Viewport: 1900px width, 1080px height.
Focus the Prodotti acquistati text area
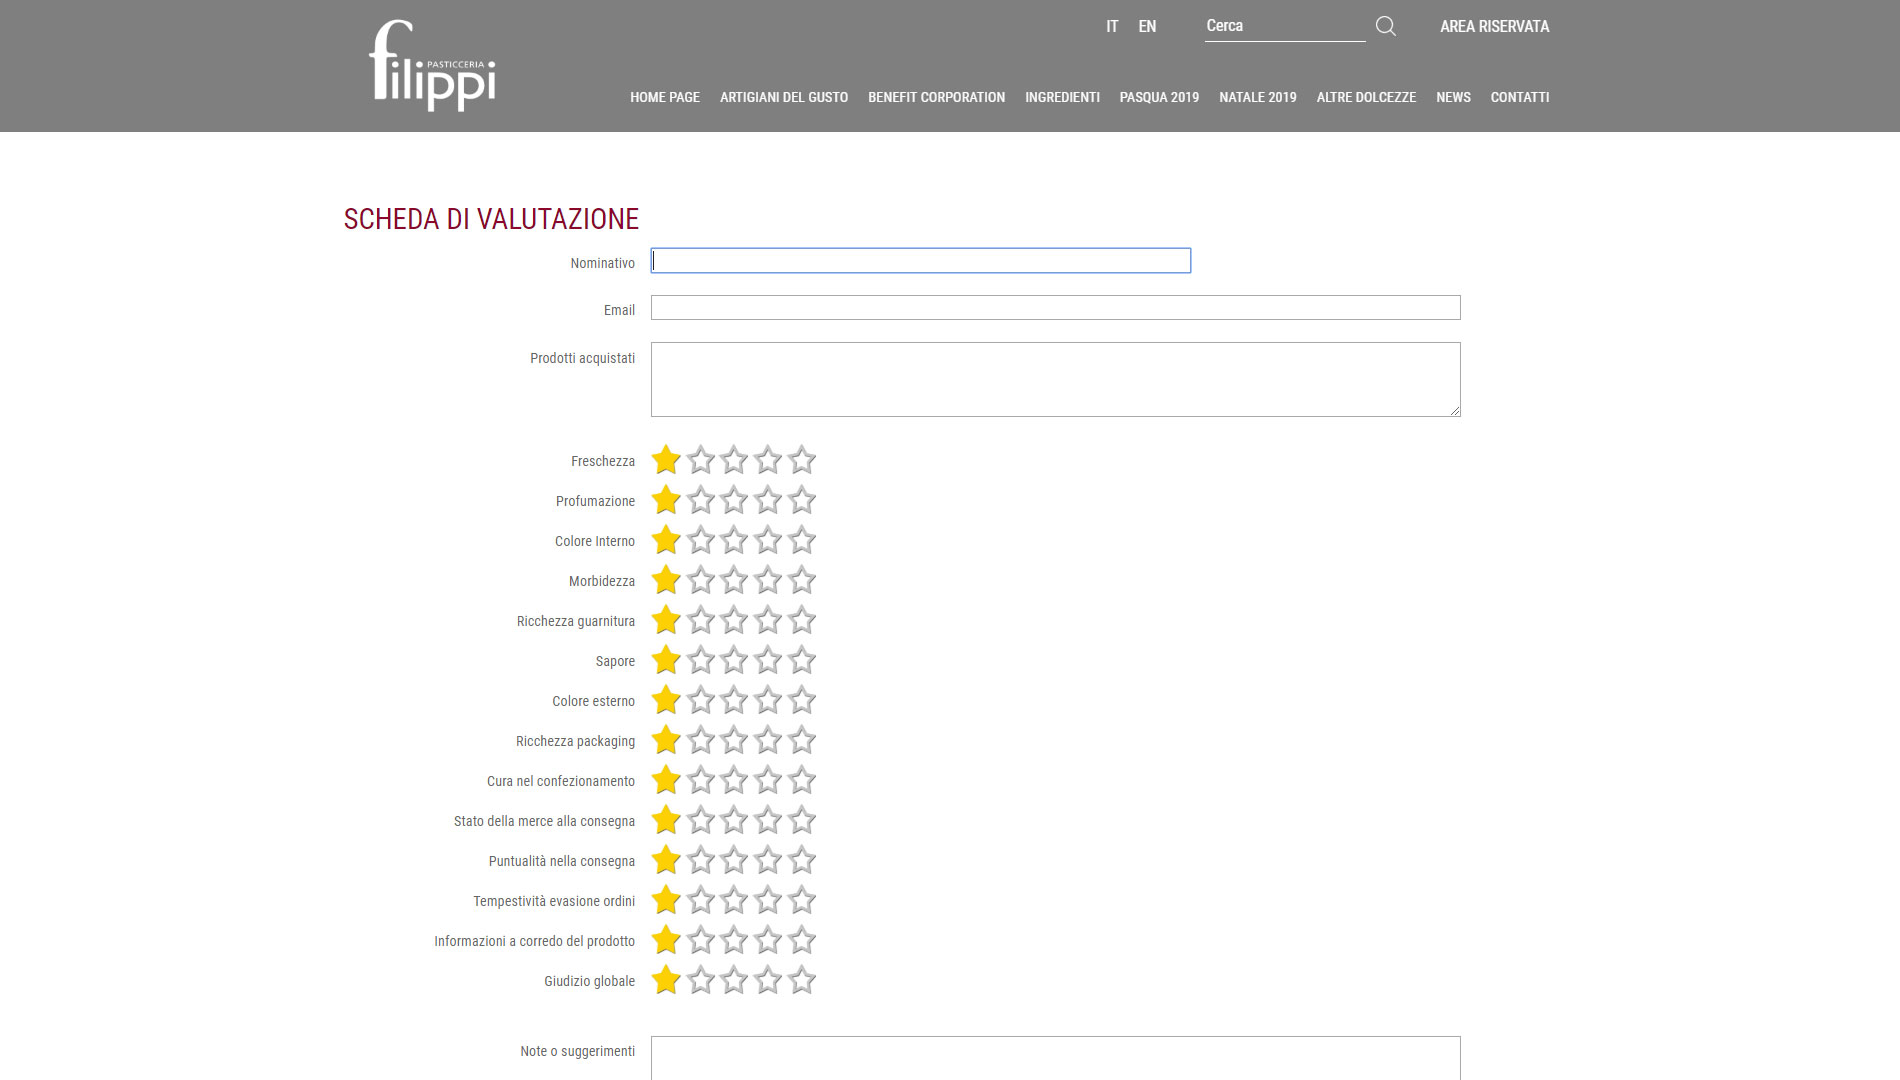pos(1055,379)
